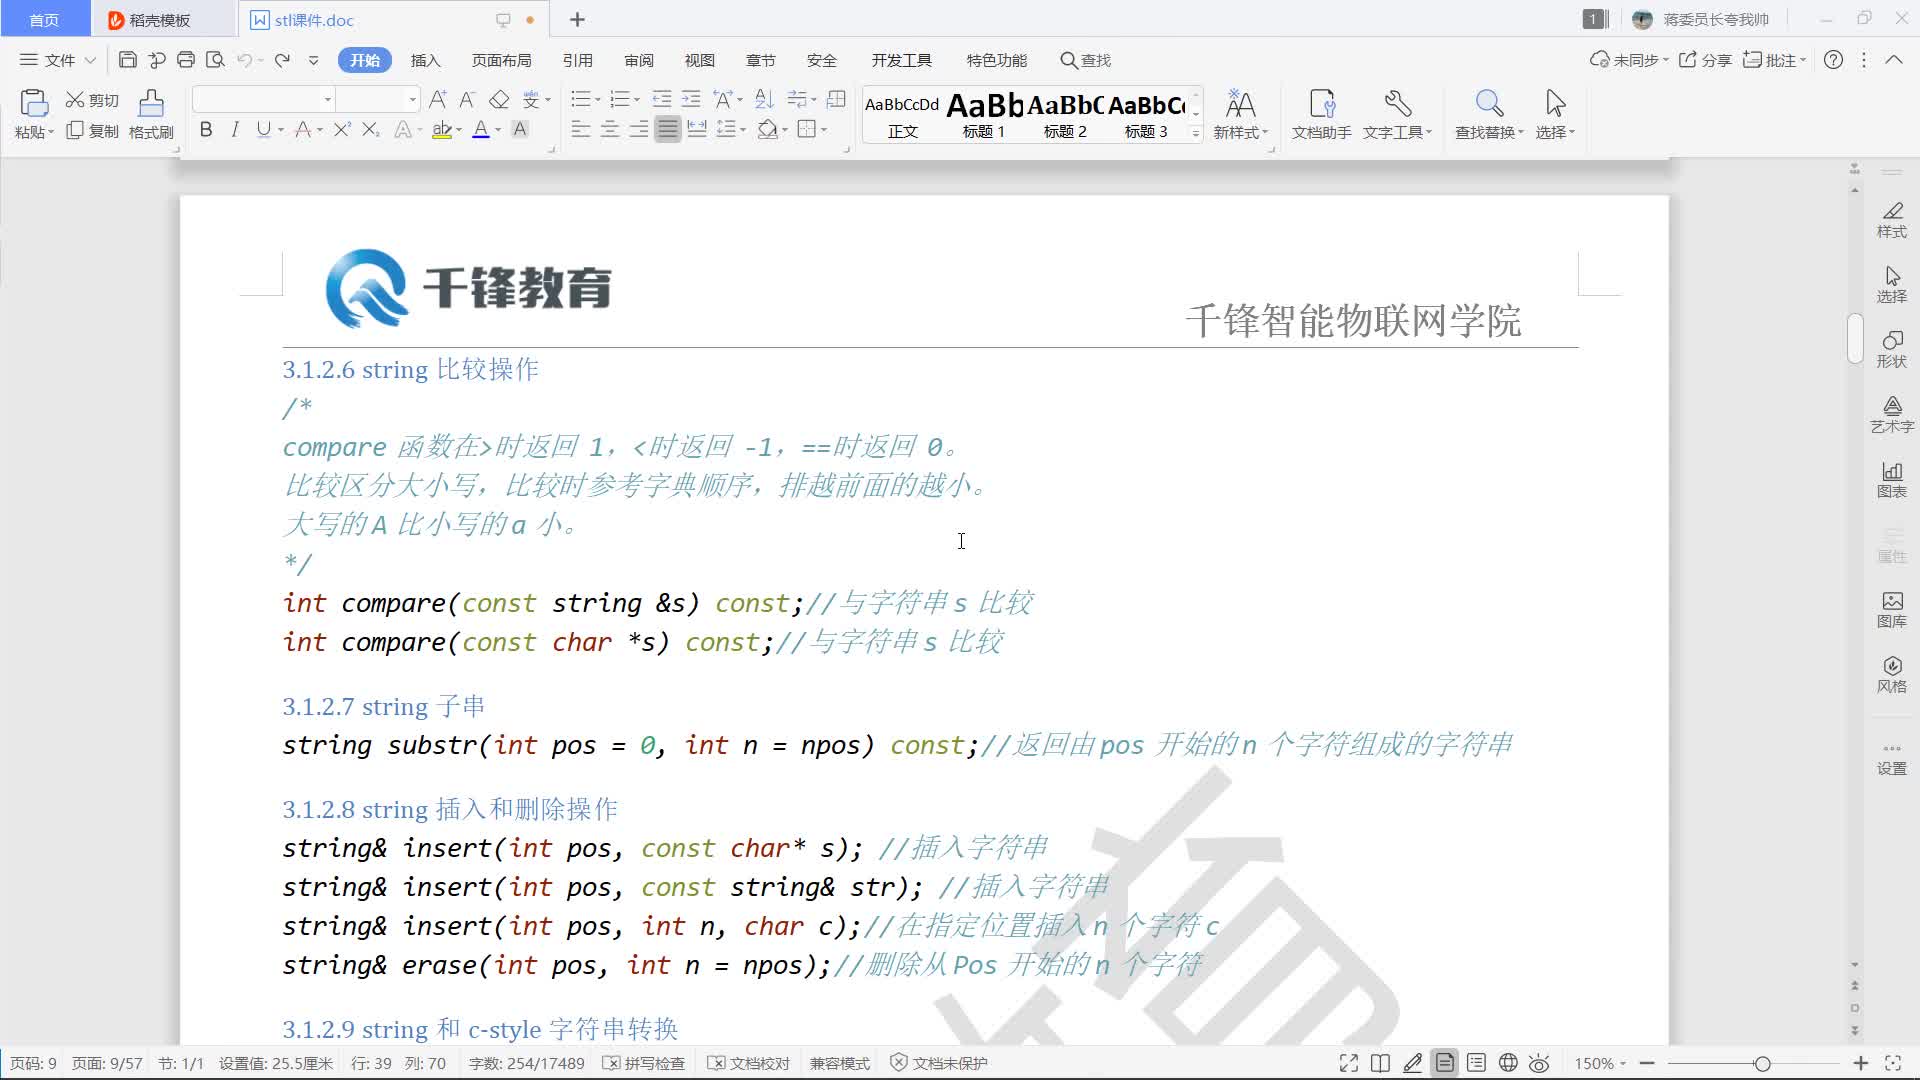Screen dimensions: 1920x1080
Task: Toggle Superscript formatting
Action: click(x=342, y=129)
